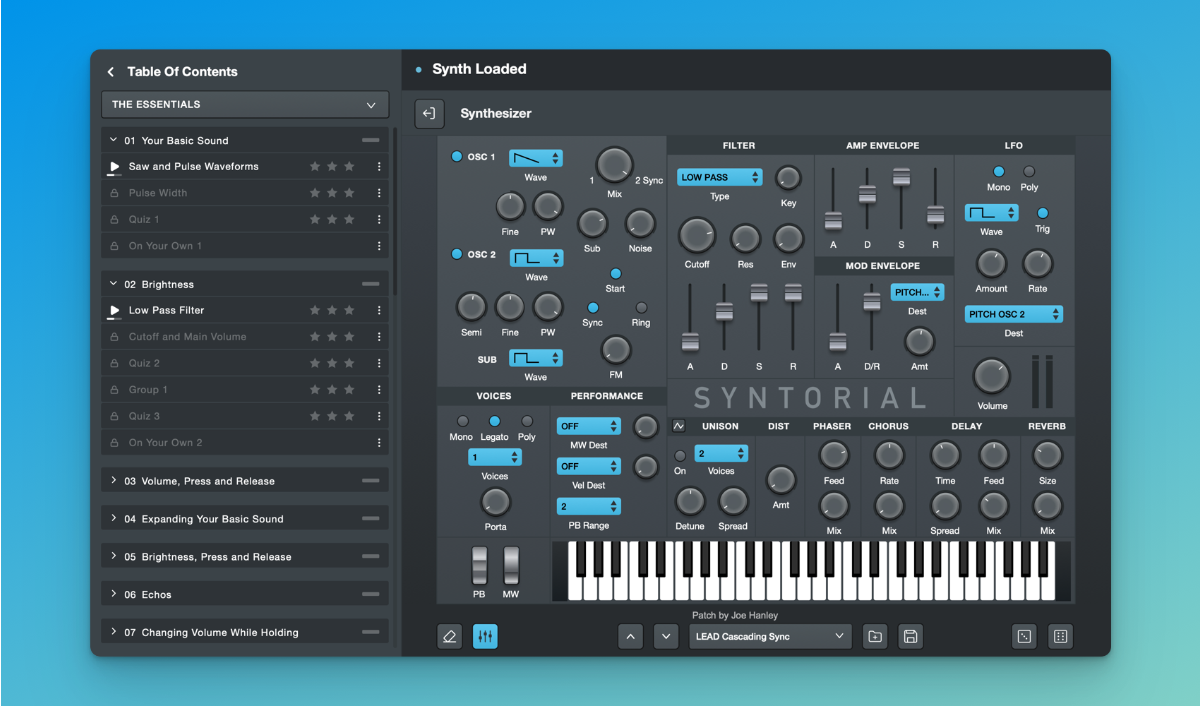Click the Volume knob
The height and width of the screenshot is (706, 1200).
992,376
